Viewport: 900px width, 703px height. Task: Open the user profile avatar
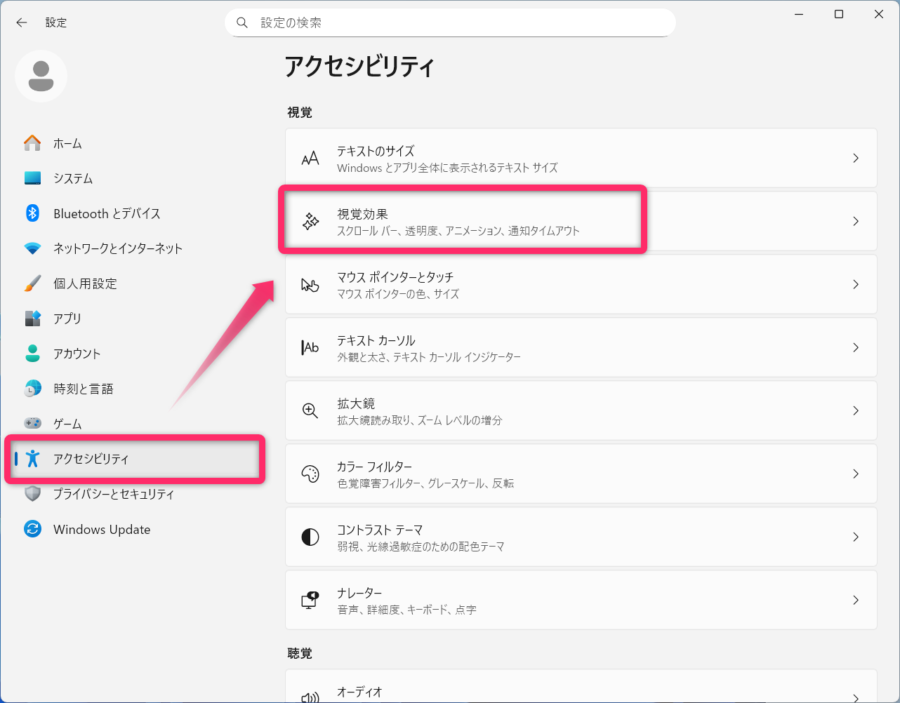pos(41,76)
